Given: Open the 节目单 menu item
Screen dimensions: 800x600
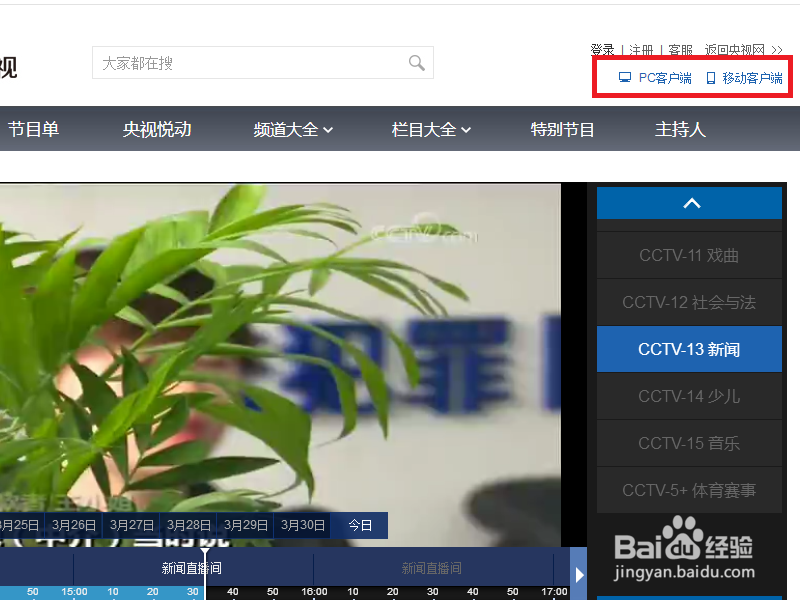Looking at the screenshot, I should 34,129.
